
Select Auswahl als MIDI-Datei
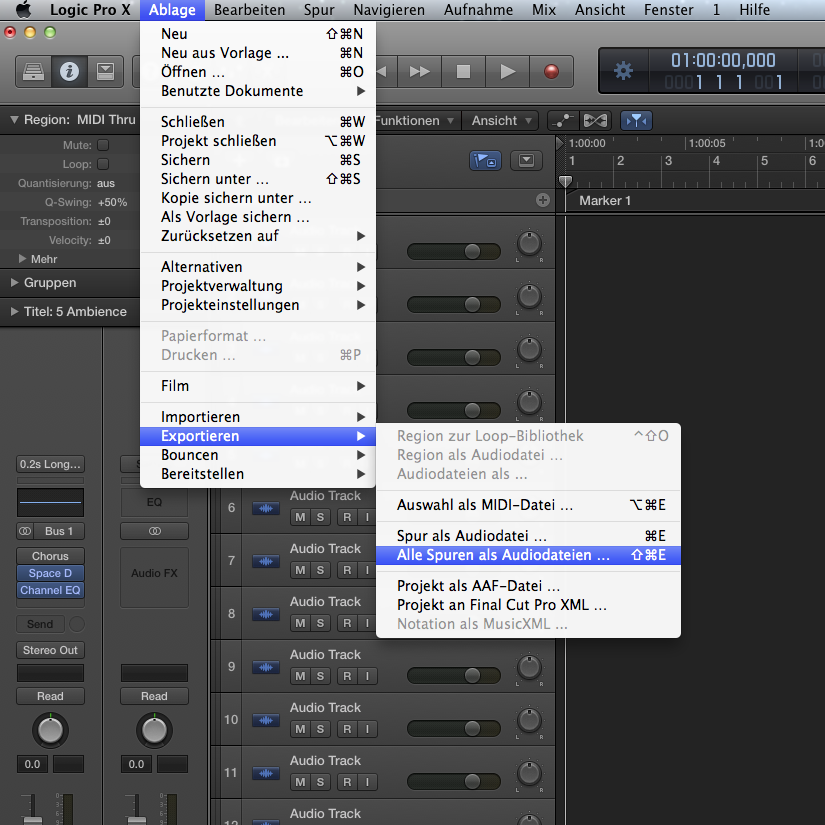click(528, 505)
